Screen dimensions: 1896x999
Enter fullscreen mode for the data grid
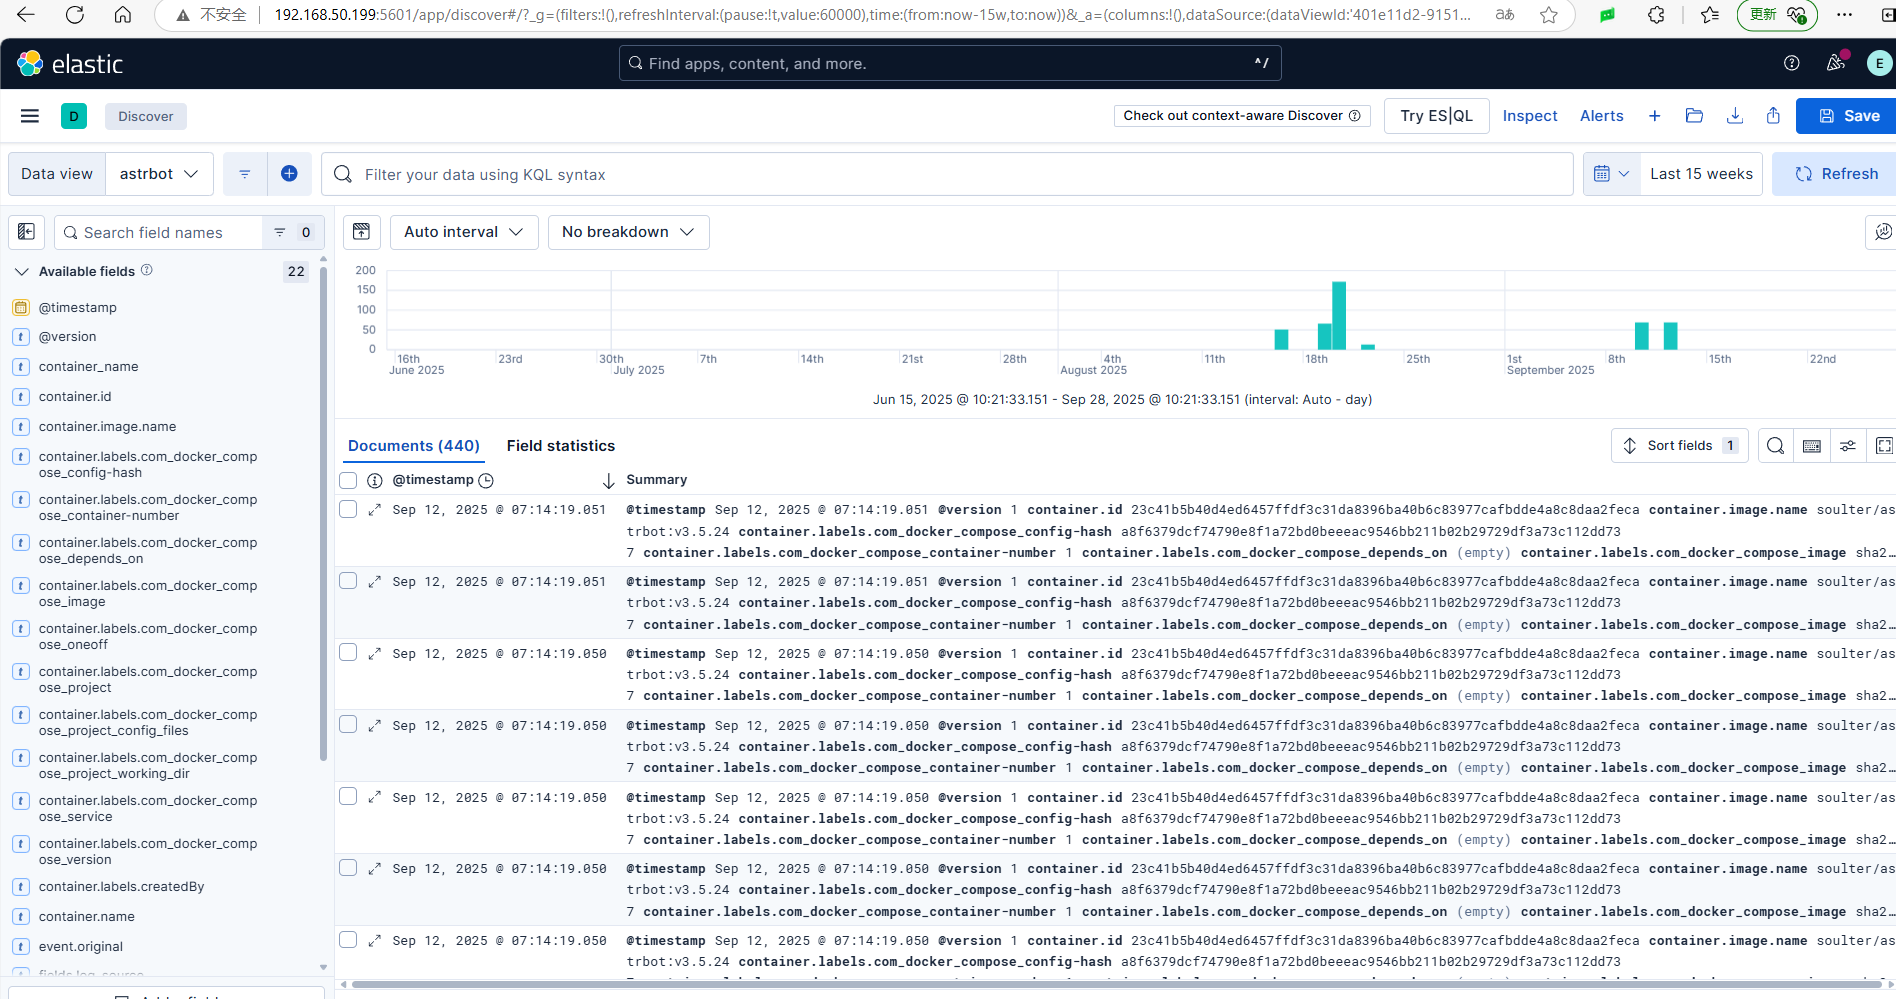[x=1883, y=446]
